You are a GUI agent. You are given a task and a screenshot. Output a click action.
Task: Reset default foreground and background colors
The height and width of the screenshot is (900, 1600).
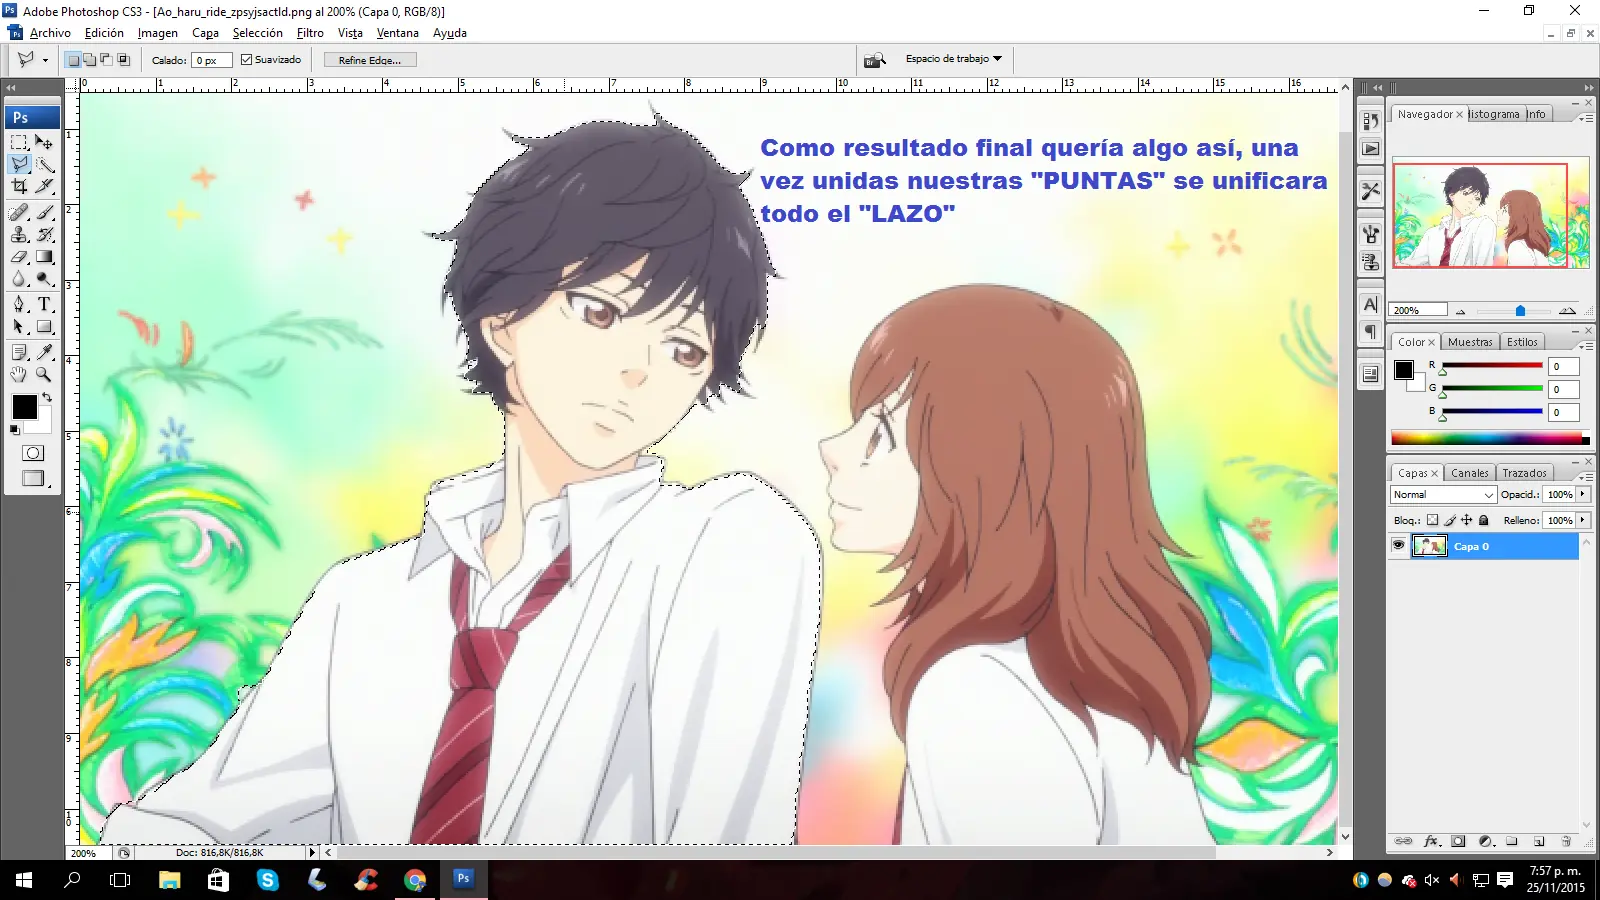pyautogui.click(x=14, y=430)
